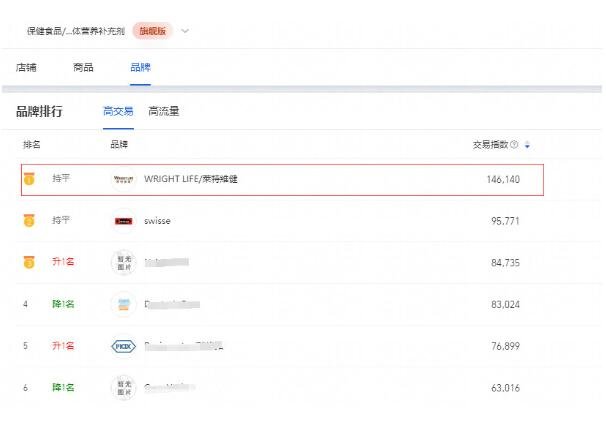Open the 保健食品 category selector
The image size is (606, 422).
(76, 31)
